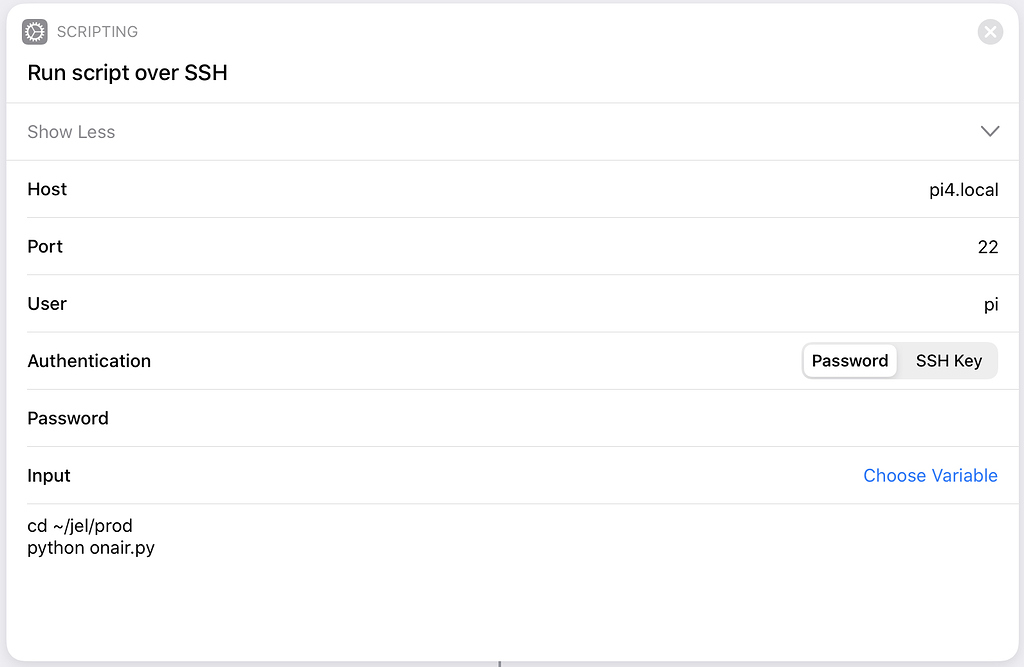Viewport: 1024px width, 667px height.
Task: Click the Scripting gear icon
Action: pyautogui.click(x=35, y=31)
